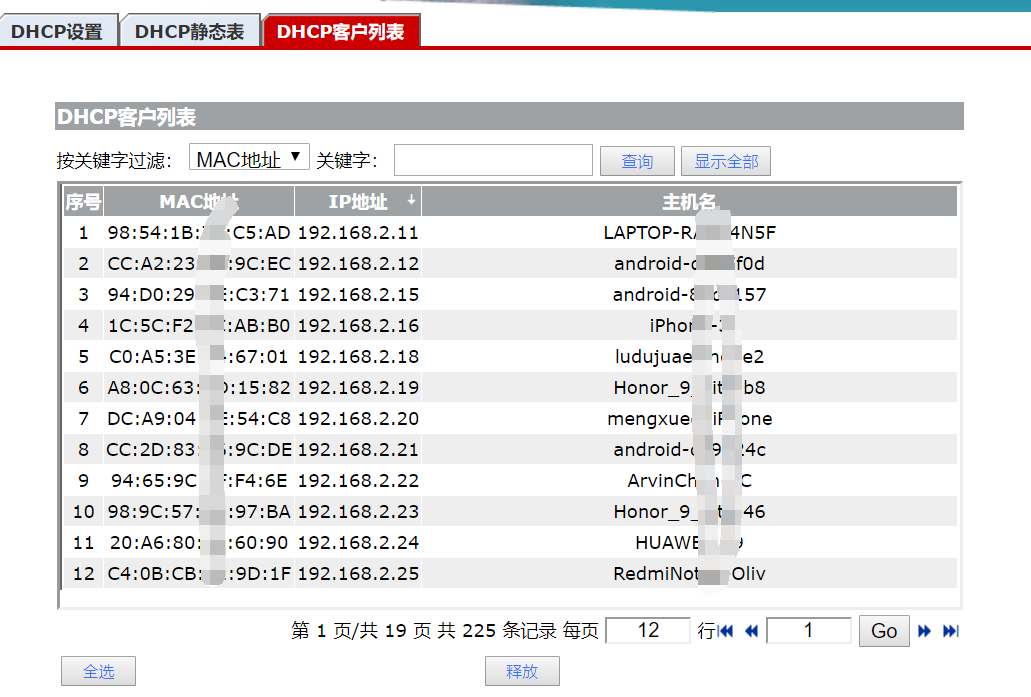The height and width of the screenshot is (697, 1031).
Task: Click MAC address starting 94:D0:29
Action: coord(199,295)
